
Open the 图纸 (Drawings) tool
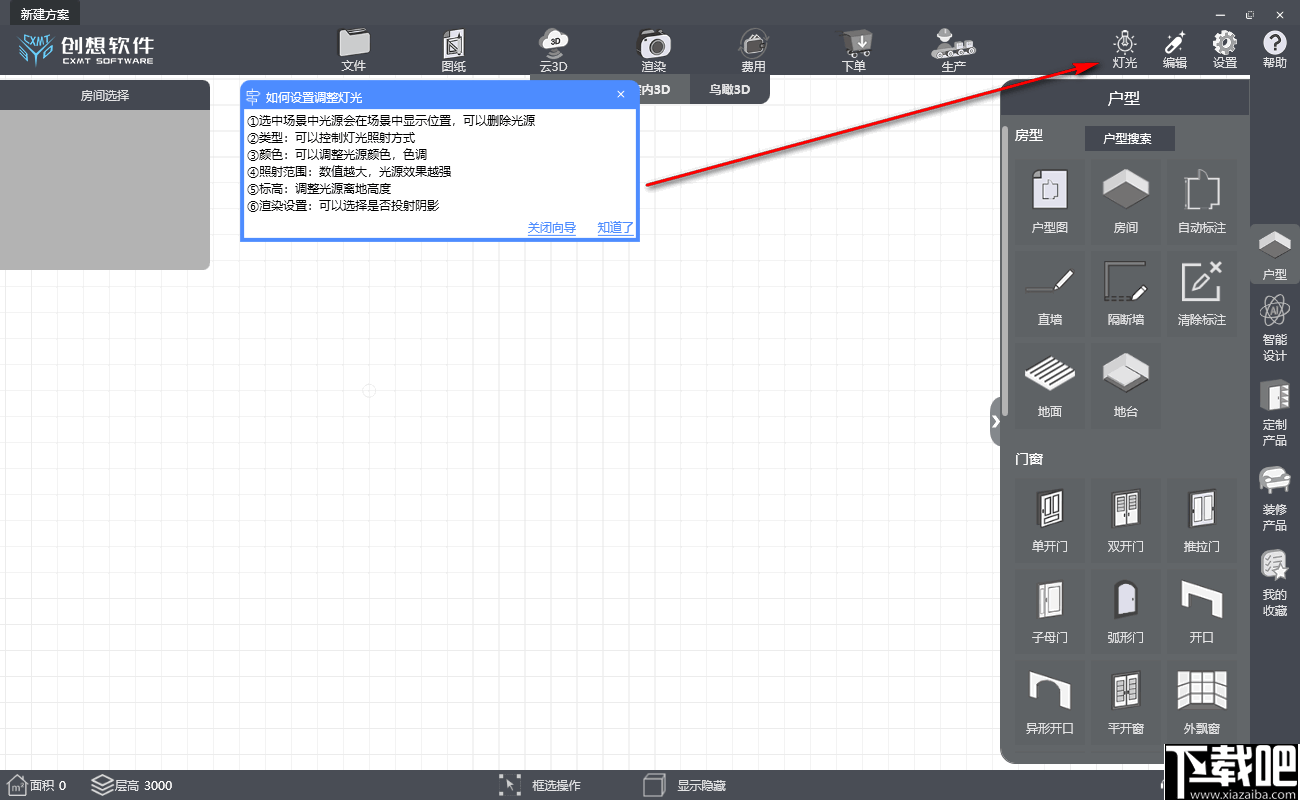454,50
